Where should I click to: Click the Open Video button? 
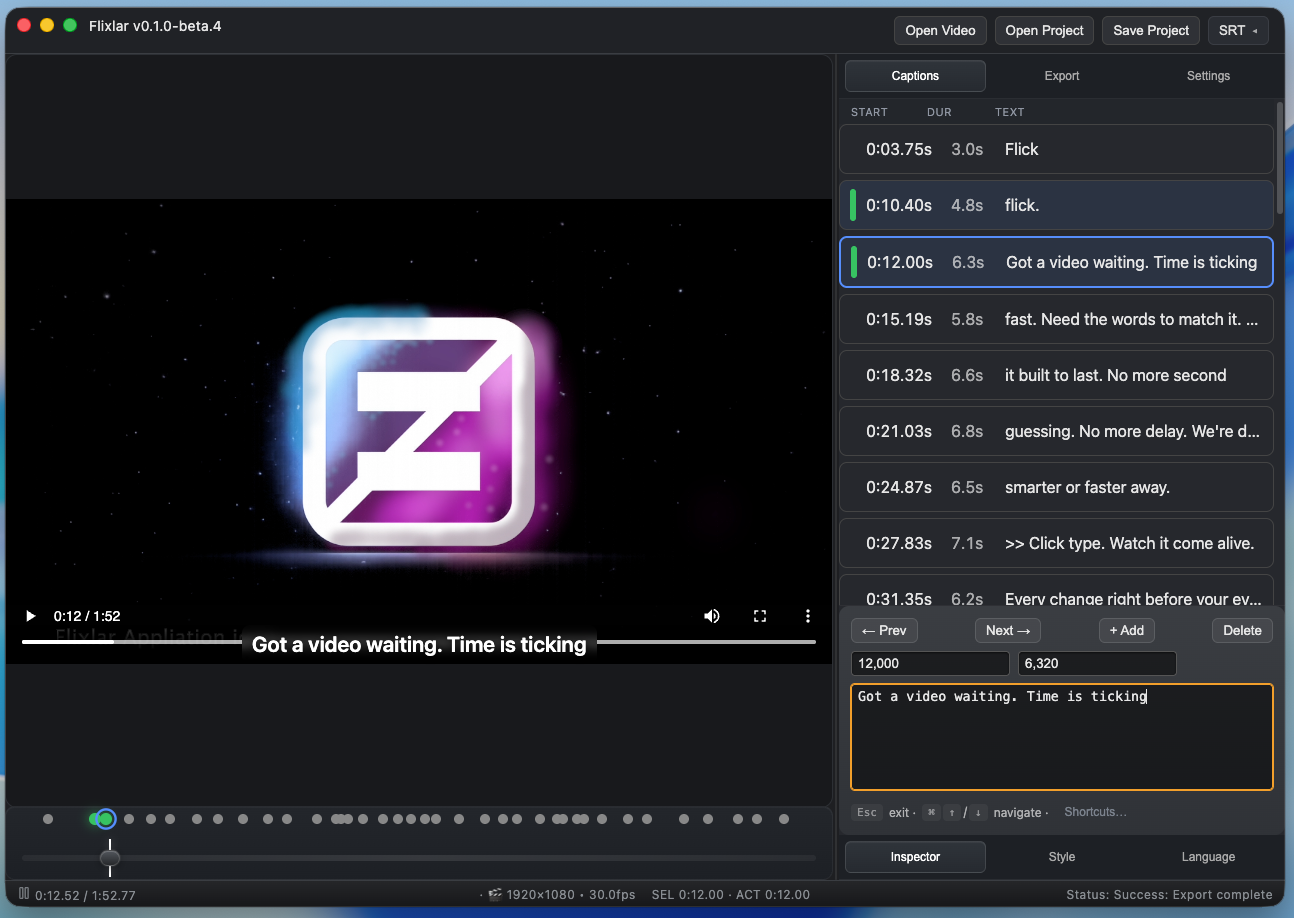click(940, 30)
